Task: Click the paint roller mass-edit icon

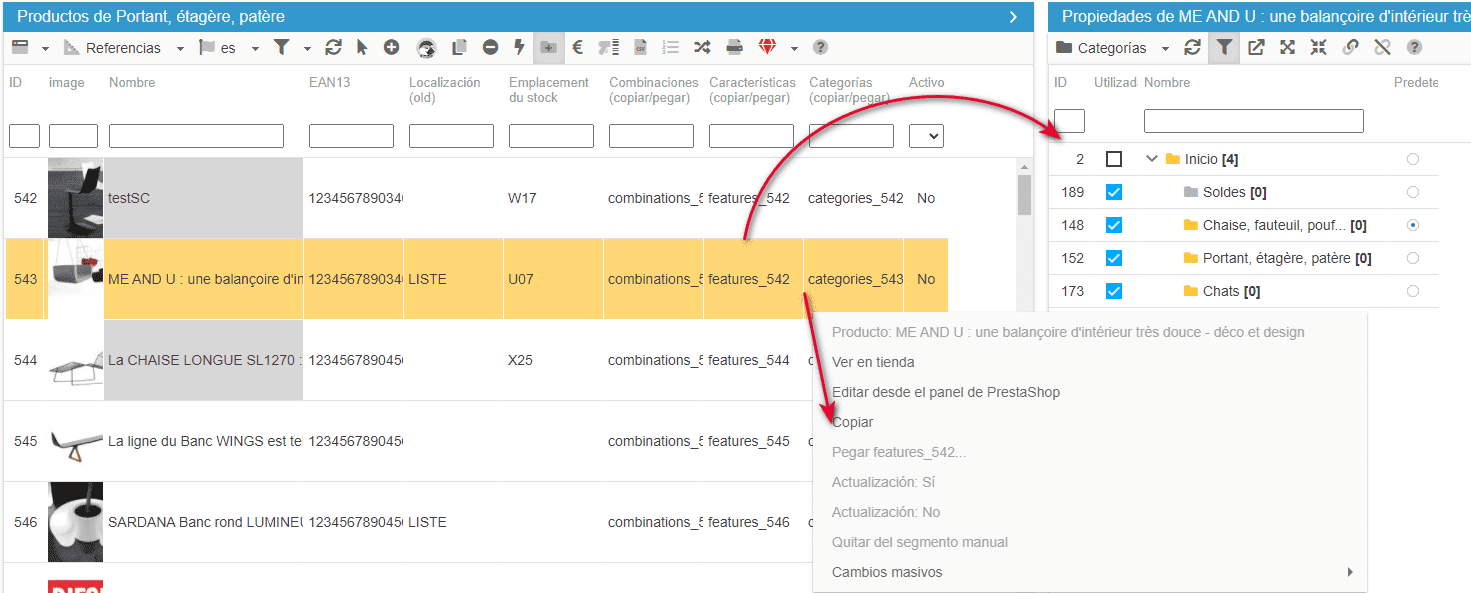Action: tap(608, 47)
